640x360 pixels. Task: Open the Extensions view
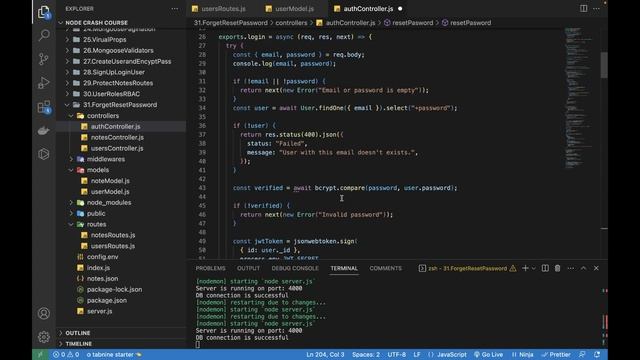[44, 107]
